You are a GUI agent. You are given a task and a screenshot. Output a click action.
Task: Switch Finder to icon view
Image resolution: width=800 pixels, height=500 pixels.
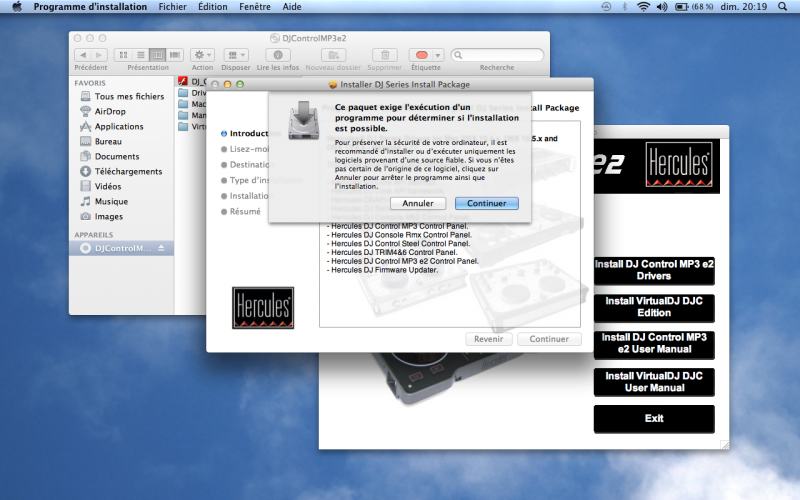point(123,55)
